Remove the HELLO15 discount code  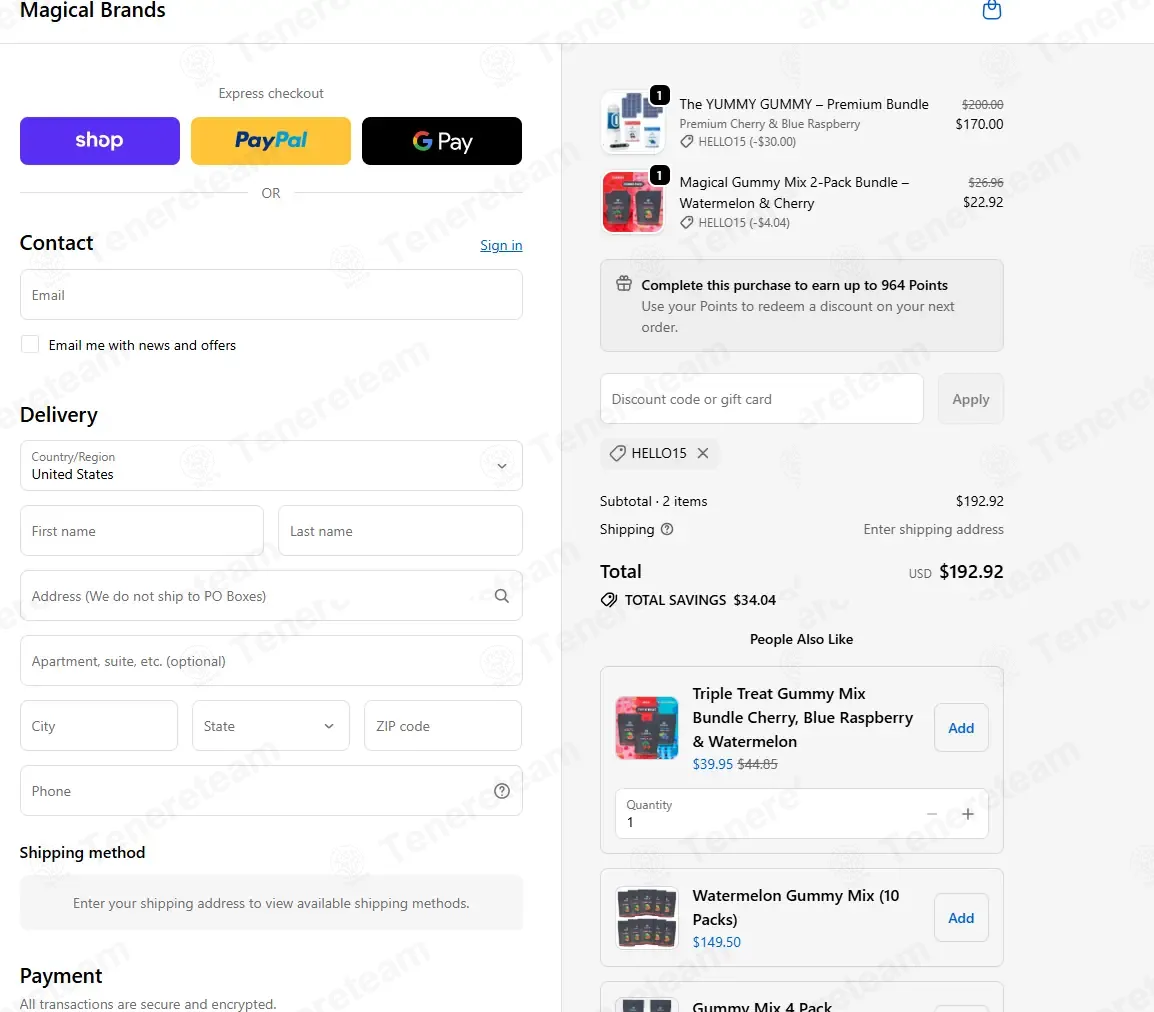point(703,453)
